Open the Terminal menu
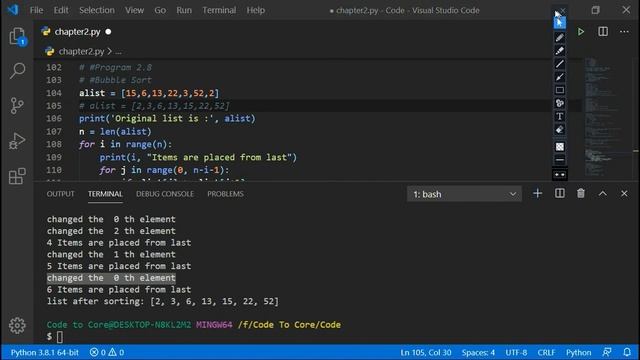Image resolution: width=640 pixels, height=360 pixels. (x=219, y=10)
